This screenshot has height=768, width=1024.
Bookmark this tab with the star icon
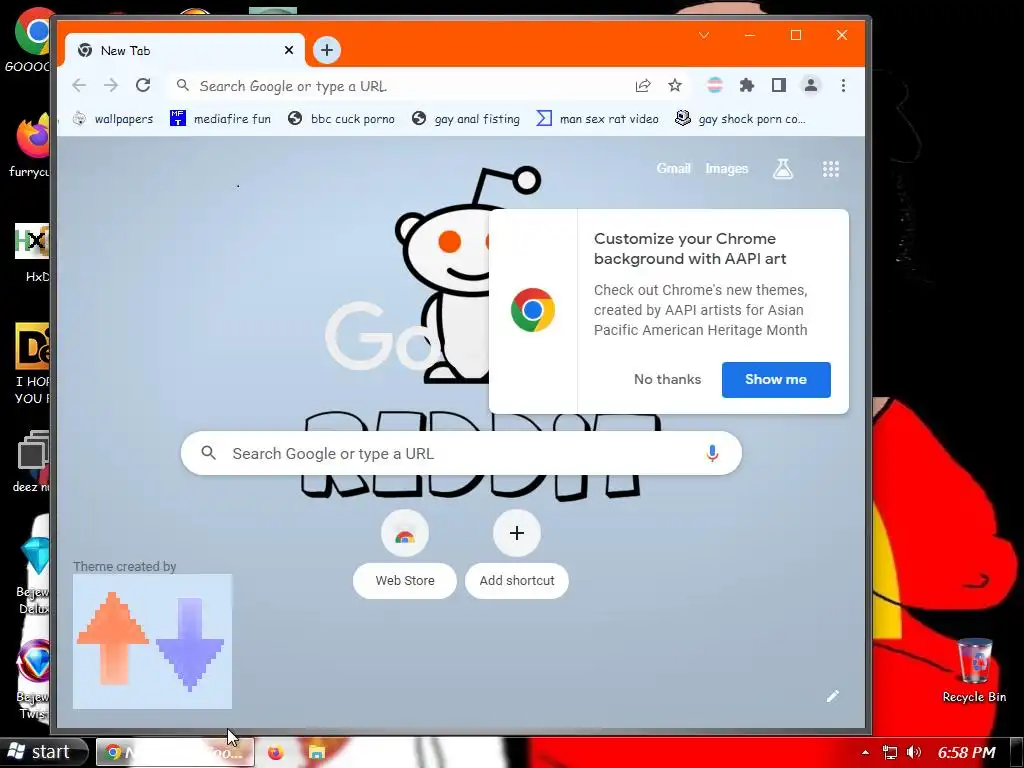click(675, 86)
